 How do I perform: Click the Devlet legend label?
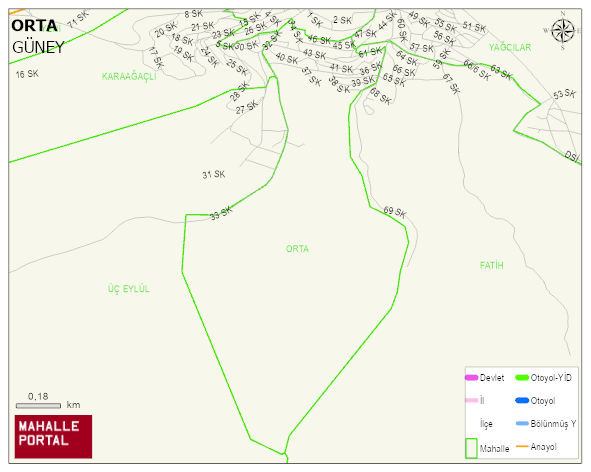pyautogui.click(x=492, y=378)
